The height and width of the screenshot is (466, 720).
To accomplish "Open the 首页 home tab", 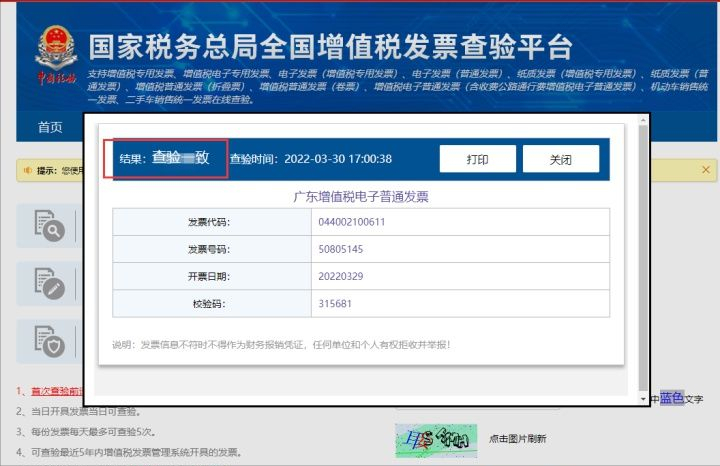I will (50, 127).
